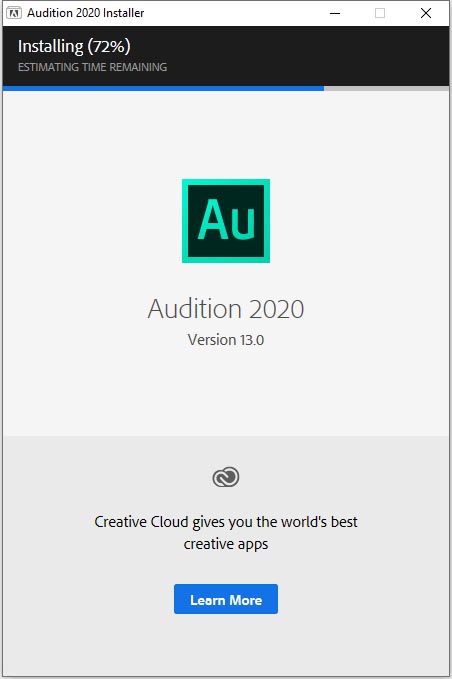Click the Audition Au logo icon
Image resolution: width=452 pixels, height=679 pixels.
click(x=226, y=220)
